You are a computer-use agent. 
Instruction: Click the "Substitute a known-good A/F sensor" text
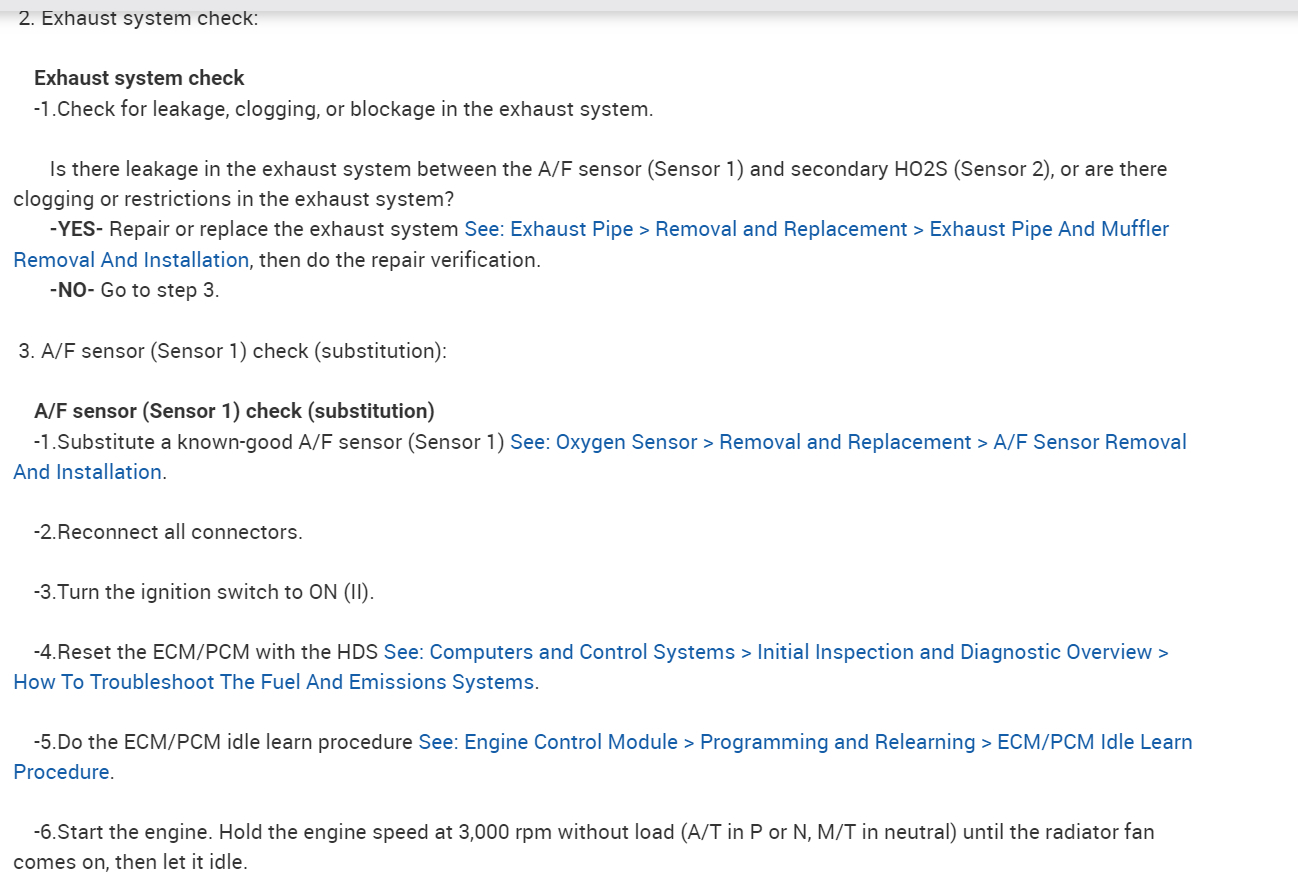[270, 442]
